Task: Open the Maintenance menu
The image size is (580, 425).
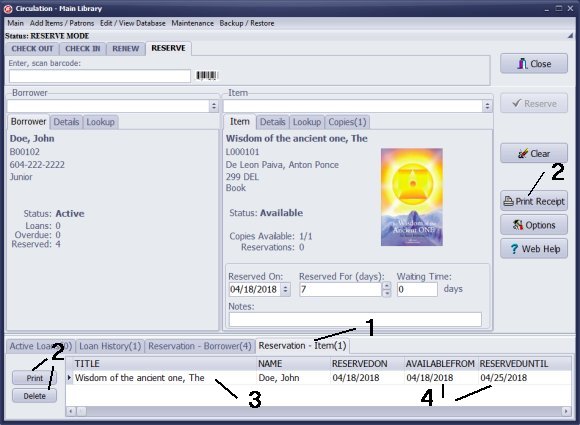Action: [x=192, y=23]
